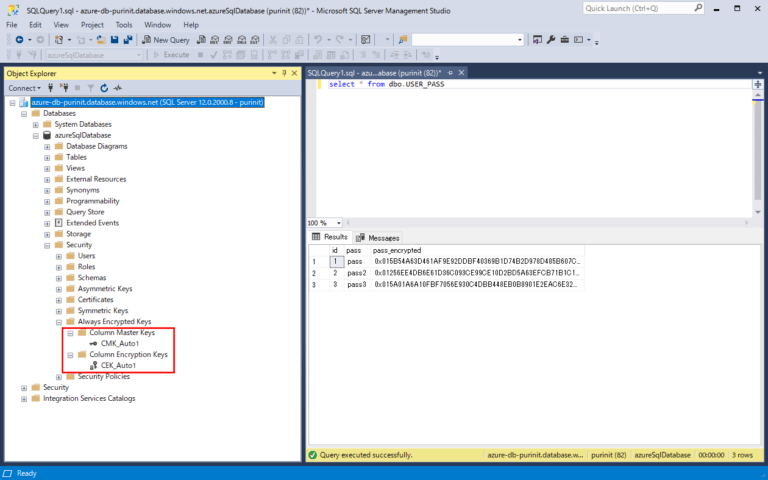Viewport: 768px width, 480px height.
Task: Click the Solution Explorer window icon
Action: 537,40
